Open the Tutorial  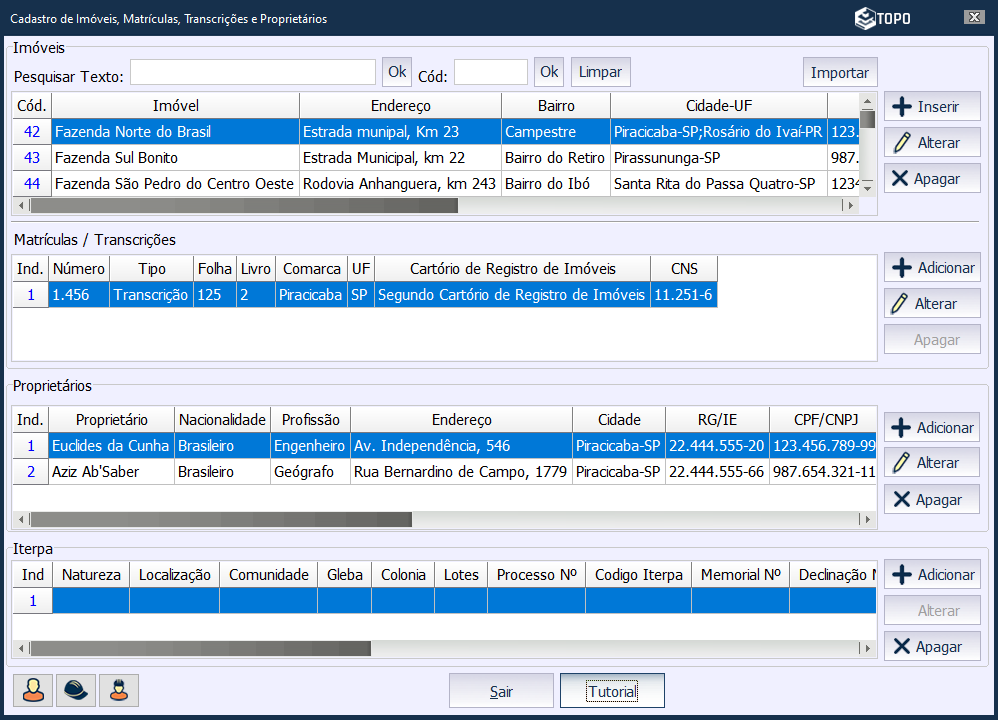click(x=611, y=691)
